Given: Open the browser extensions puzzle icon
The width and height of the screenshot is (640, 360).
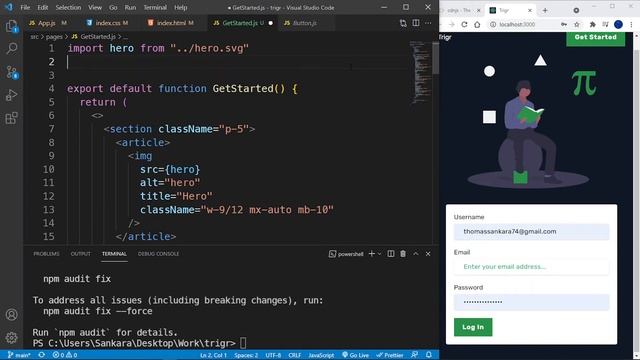Looking at the screenshot, I should click(x=592, y=24).
